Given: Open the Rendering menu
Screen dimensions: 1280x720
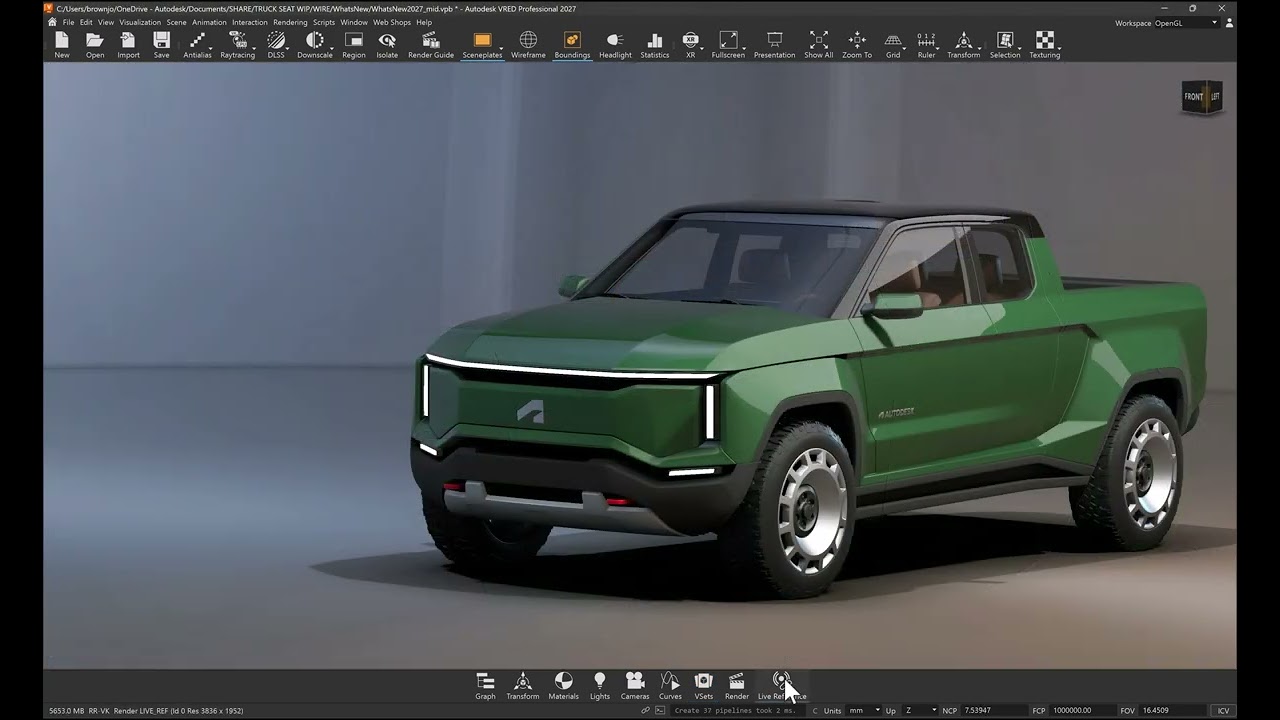Looking at the screenshot, I should [290, 22].
